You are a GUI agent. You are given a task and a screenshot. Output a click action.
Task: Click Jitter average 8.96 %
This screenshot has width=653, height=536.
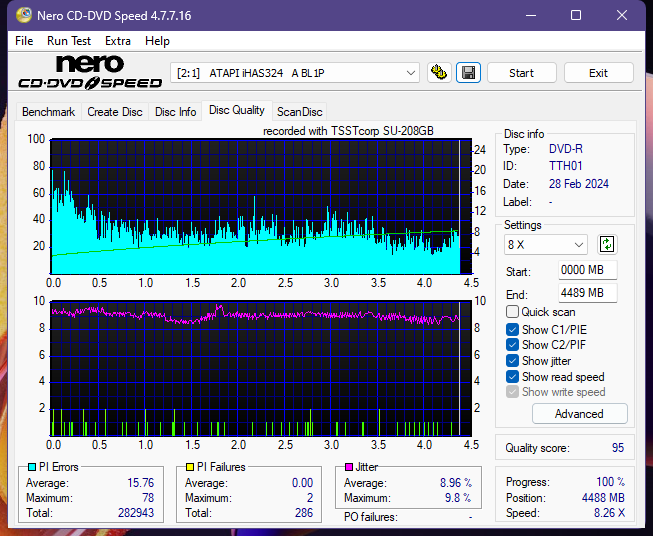456,483
